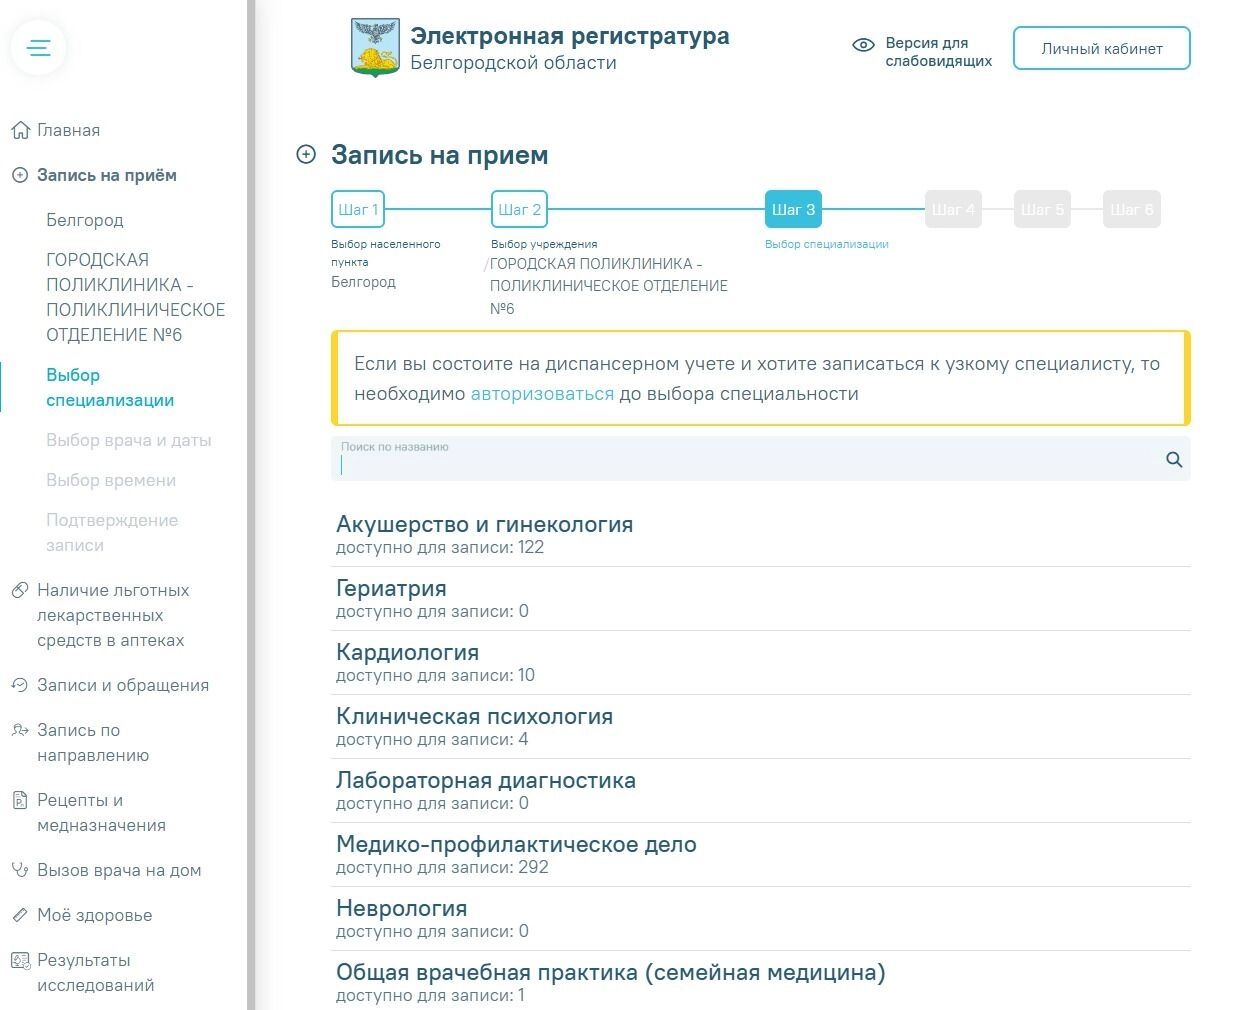This screenshot has width=1260, height=1010.
Task: Switch to Шаг 1 step
Action: tap(357, 209)
